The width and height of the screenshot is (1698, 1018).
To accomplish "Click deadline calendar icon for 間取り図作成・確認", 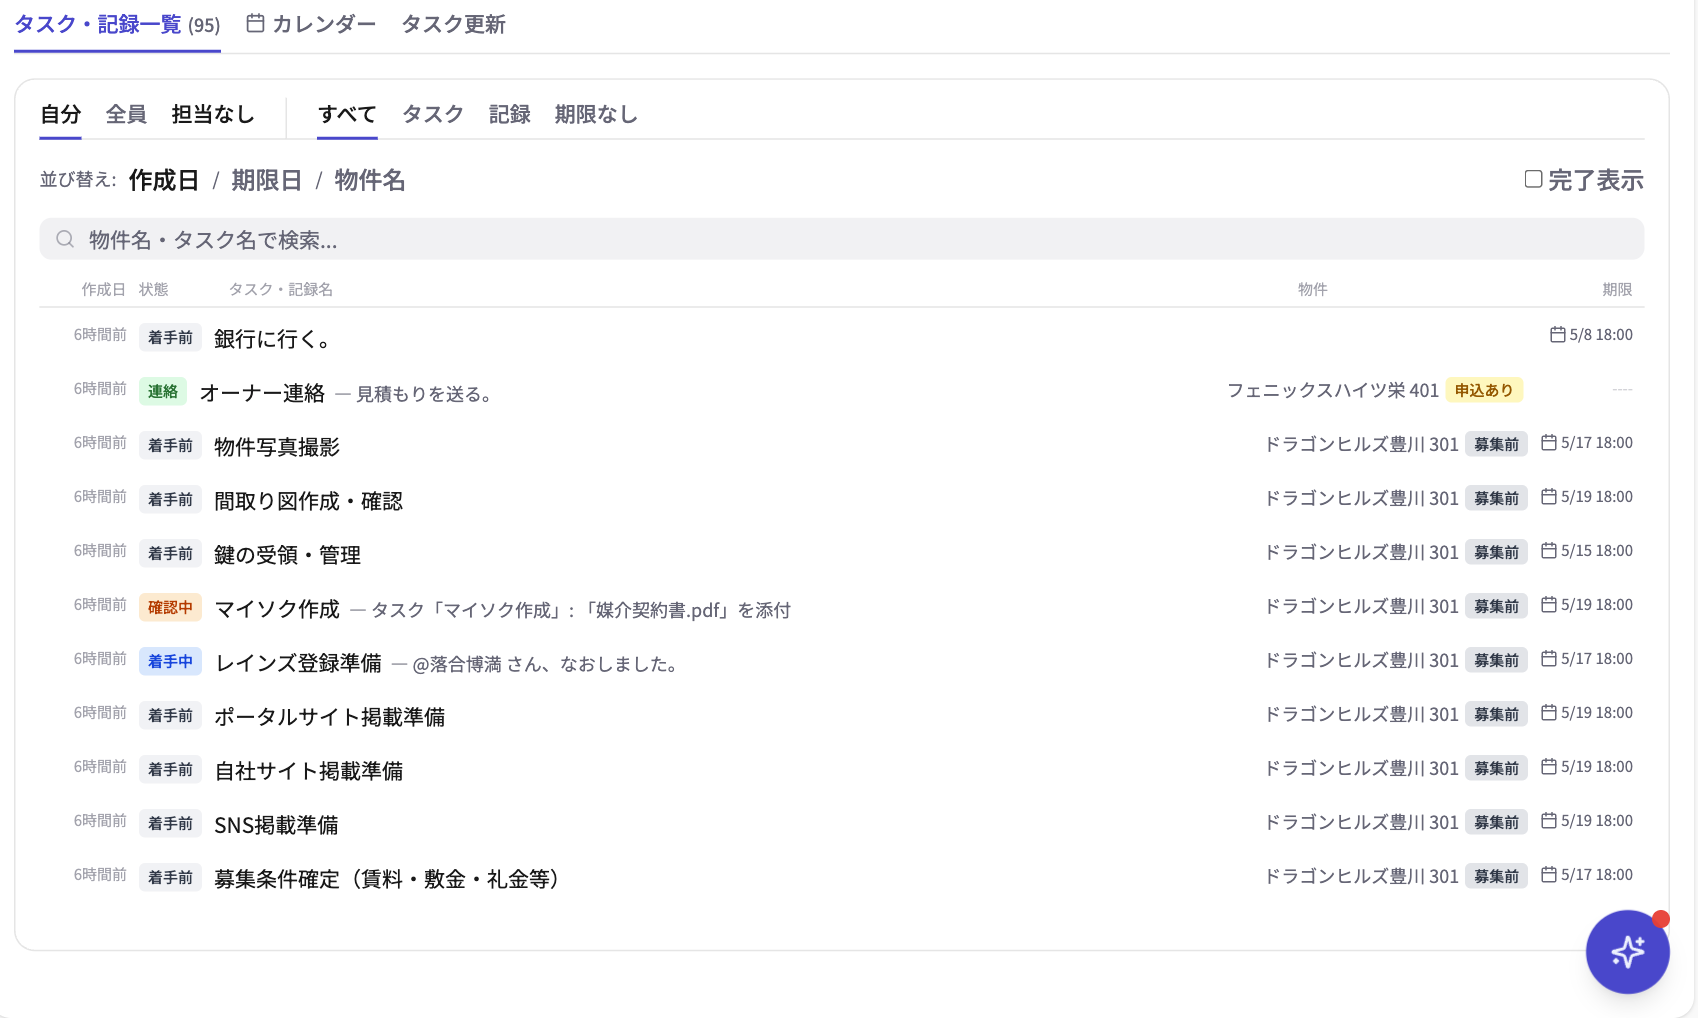I will (x=1549, y=496).
